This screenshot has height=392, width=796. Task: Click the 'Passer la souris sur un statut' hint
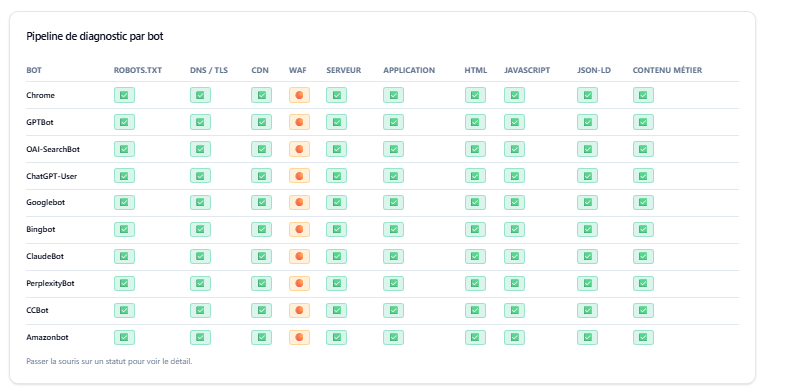click(109, 362)
